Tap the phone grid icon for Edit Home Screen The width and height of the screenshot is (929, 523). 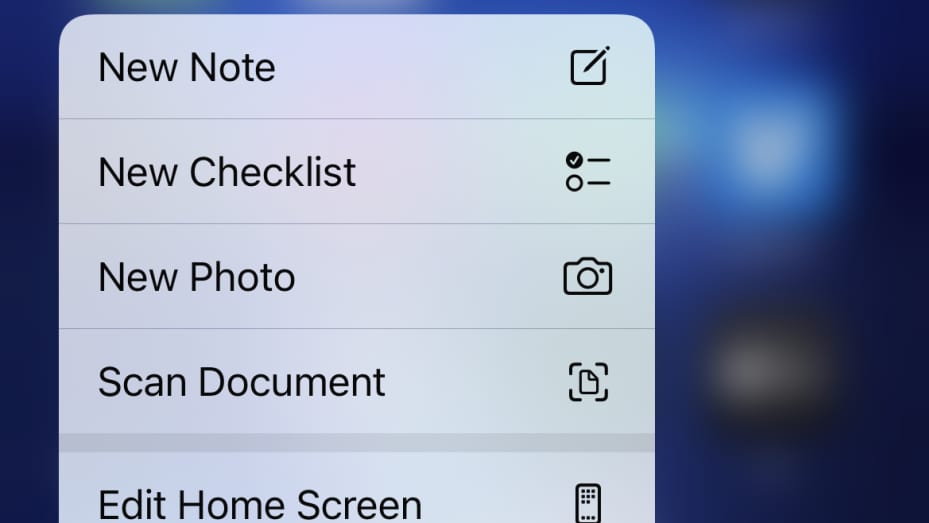pyautogui.click(x=588, y=503)
